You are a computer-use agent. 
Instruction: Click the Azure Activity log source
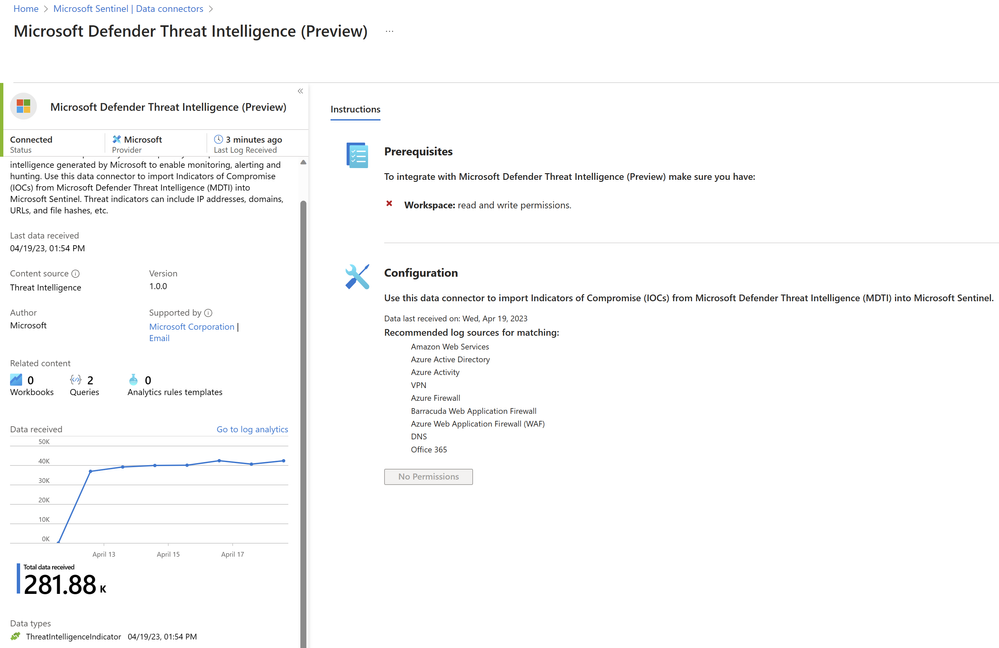435,372
